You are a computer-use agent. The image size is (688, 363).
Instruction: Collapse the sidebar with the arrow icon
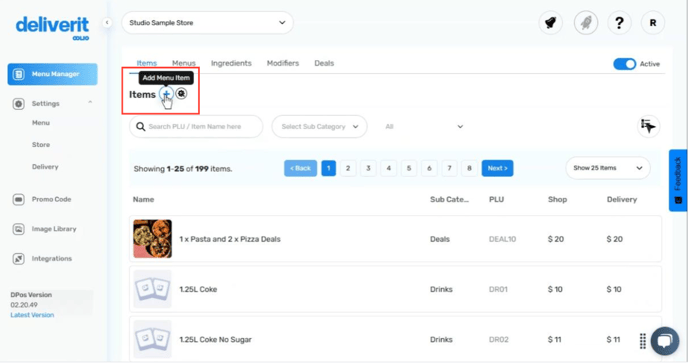pos(107,22)
